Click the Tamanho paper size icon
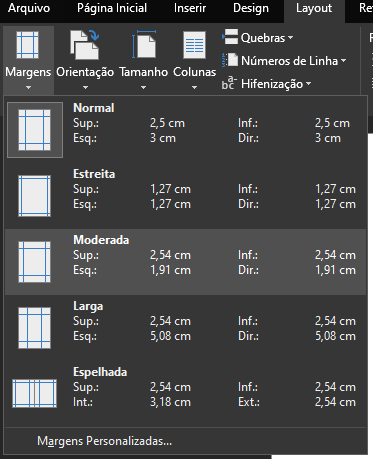The image size is (373, 459). [144, 44]
